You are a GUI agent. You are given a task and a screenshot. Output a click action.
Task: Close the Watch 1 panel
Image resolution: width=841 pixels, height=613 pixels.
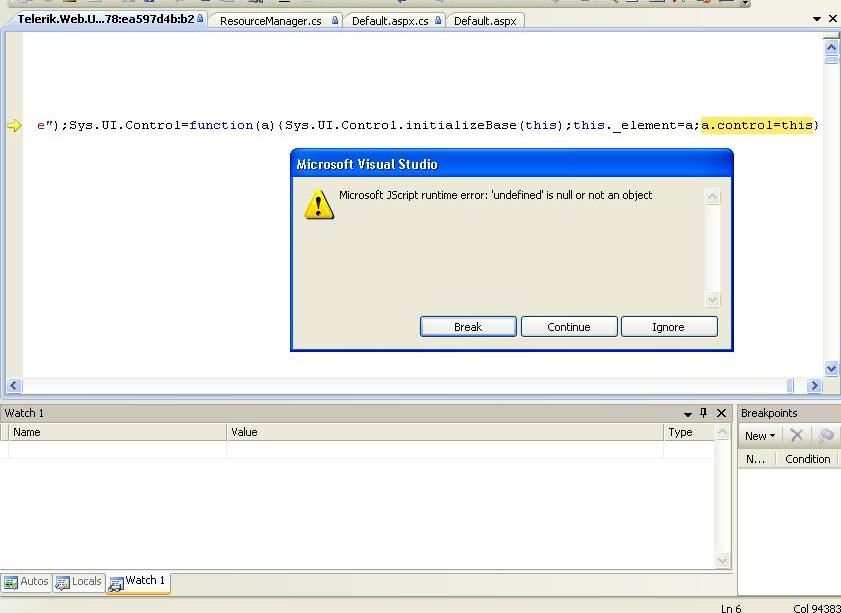(721, 413)
